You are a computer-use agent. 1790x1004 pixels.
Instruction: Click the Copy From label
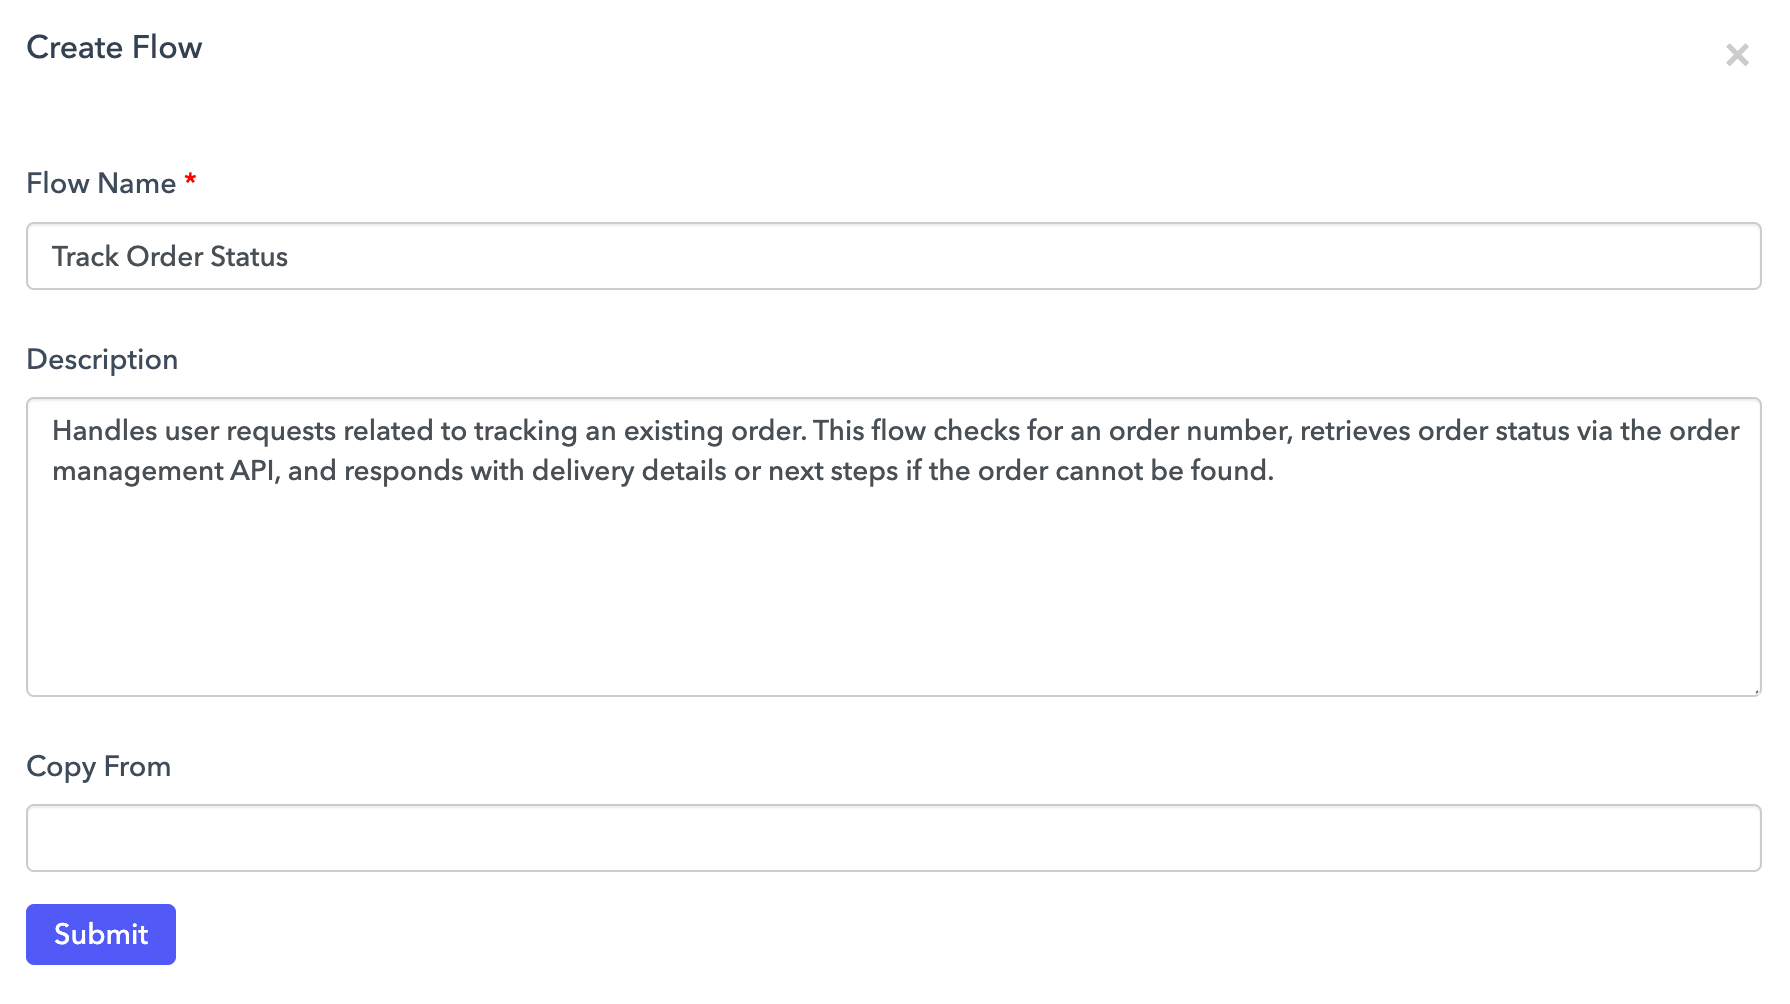coord(98,766)
